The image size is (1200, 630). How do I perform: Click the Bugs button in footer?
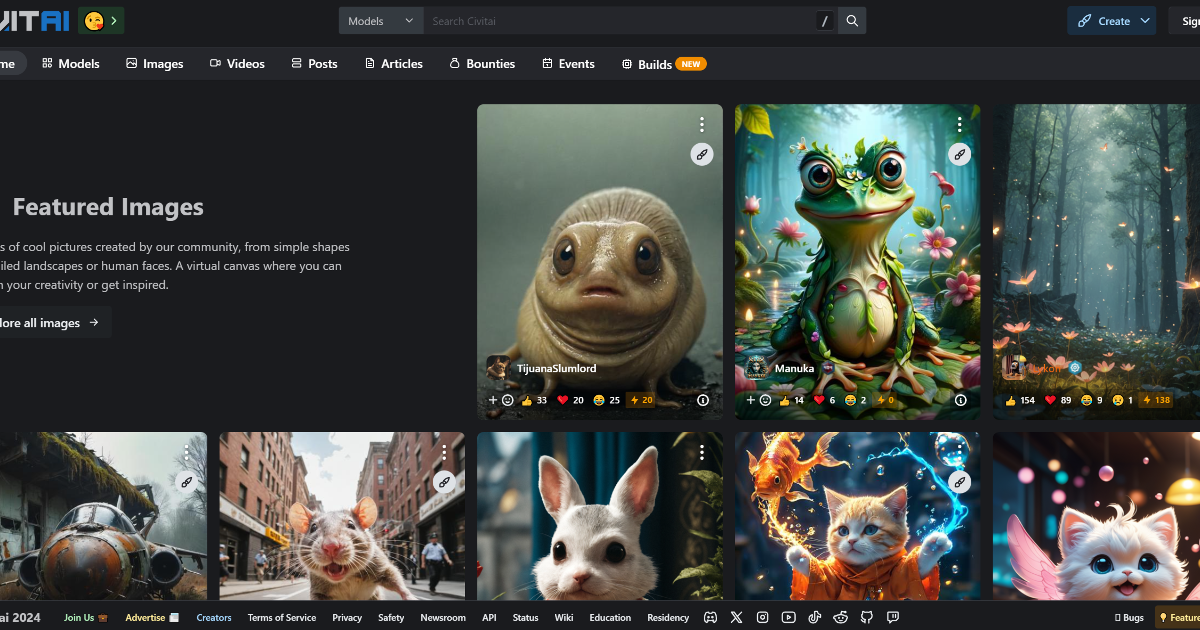(1129, 618)
